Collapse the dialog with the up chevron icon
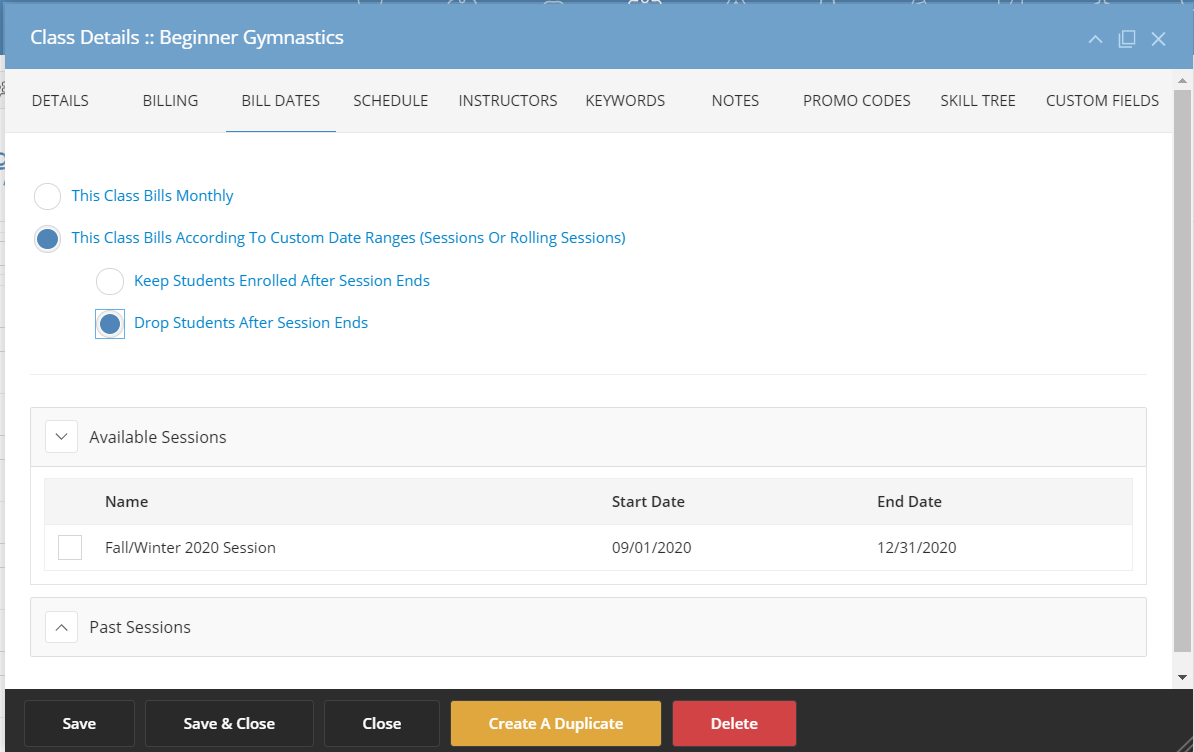This screenshot has height=752, width=1194. (x=1095, y=39)
